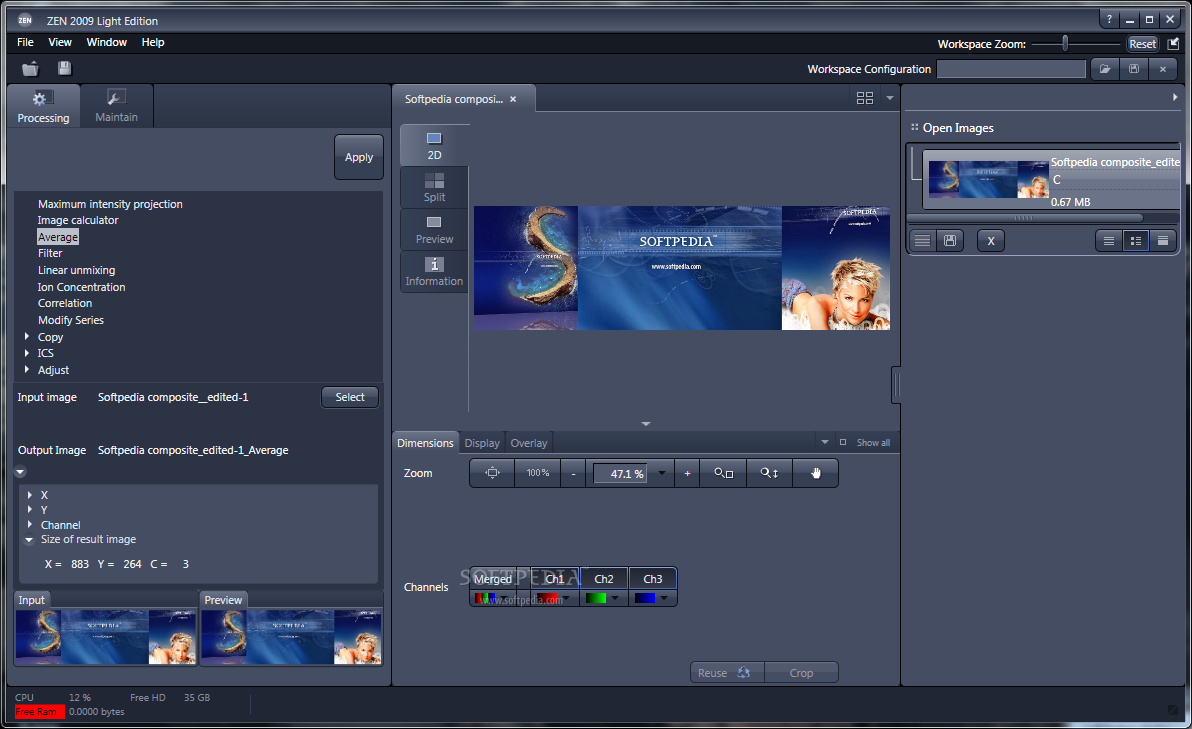Viewport: 1192px width, 729px height.
Task: Expand the X parameter section
Action: [x=30, y=494]
